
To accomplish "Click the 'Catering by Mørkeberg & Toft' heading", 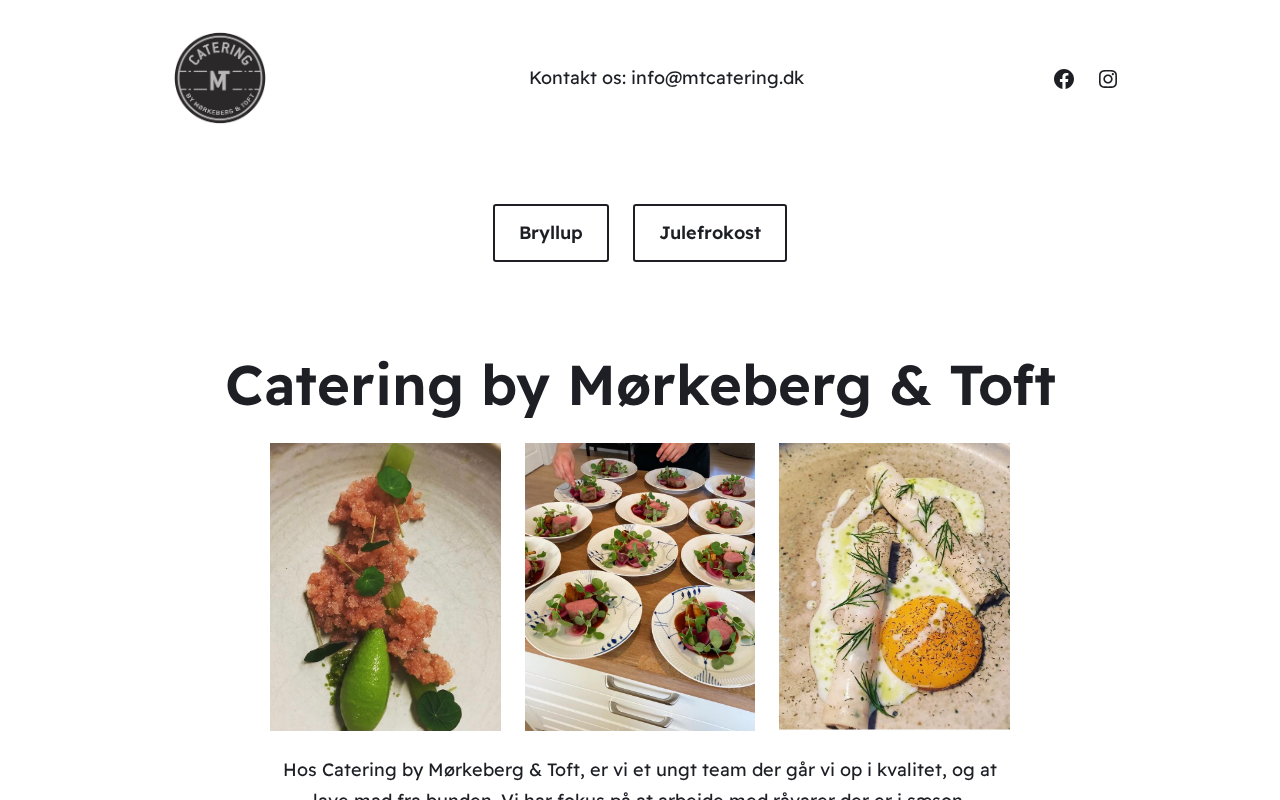I will [x=640, y=385].
